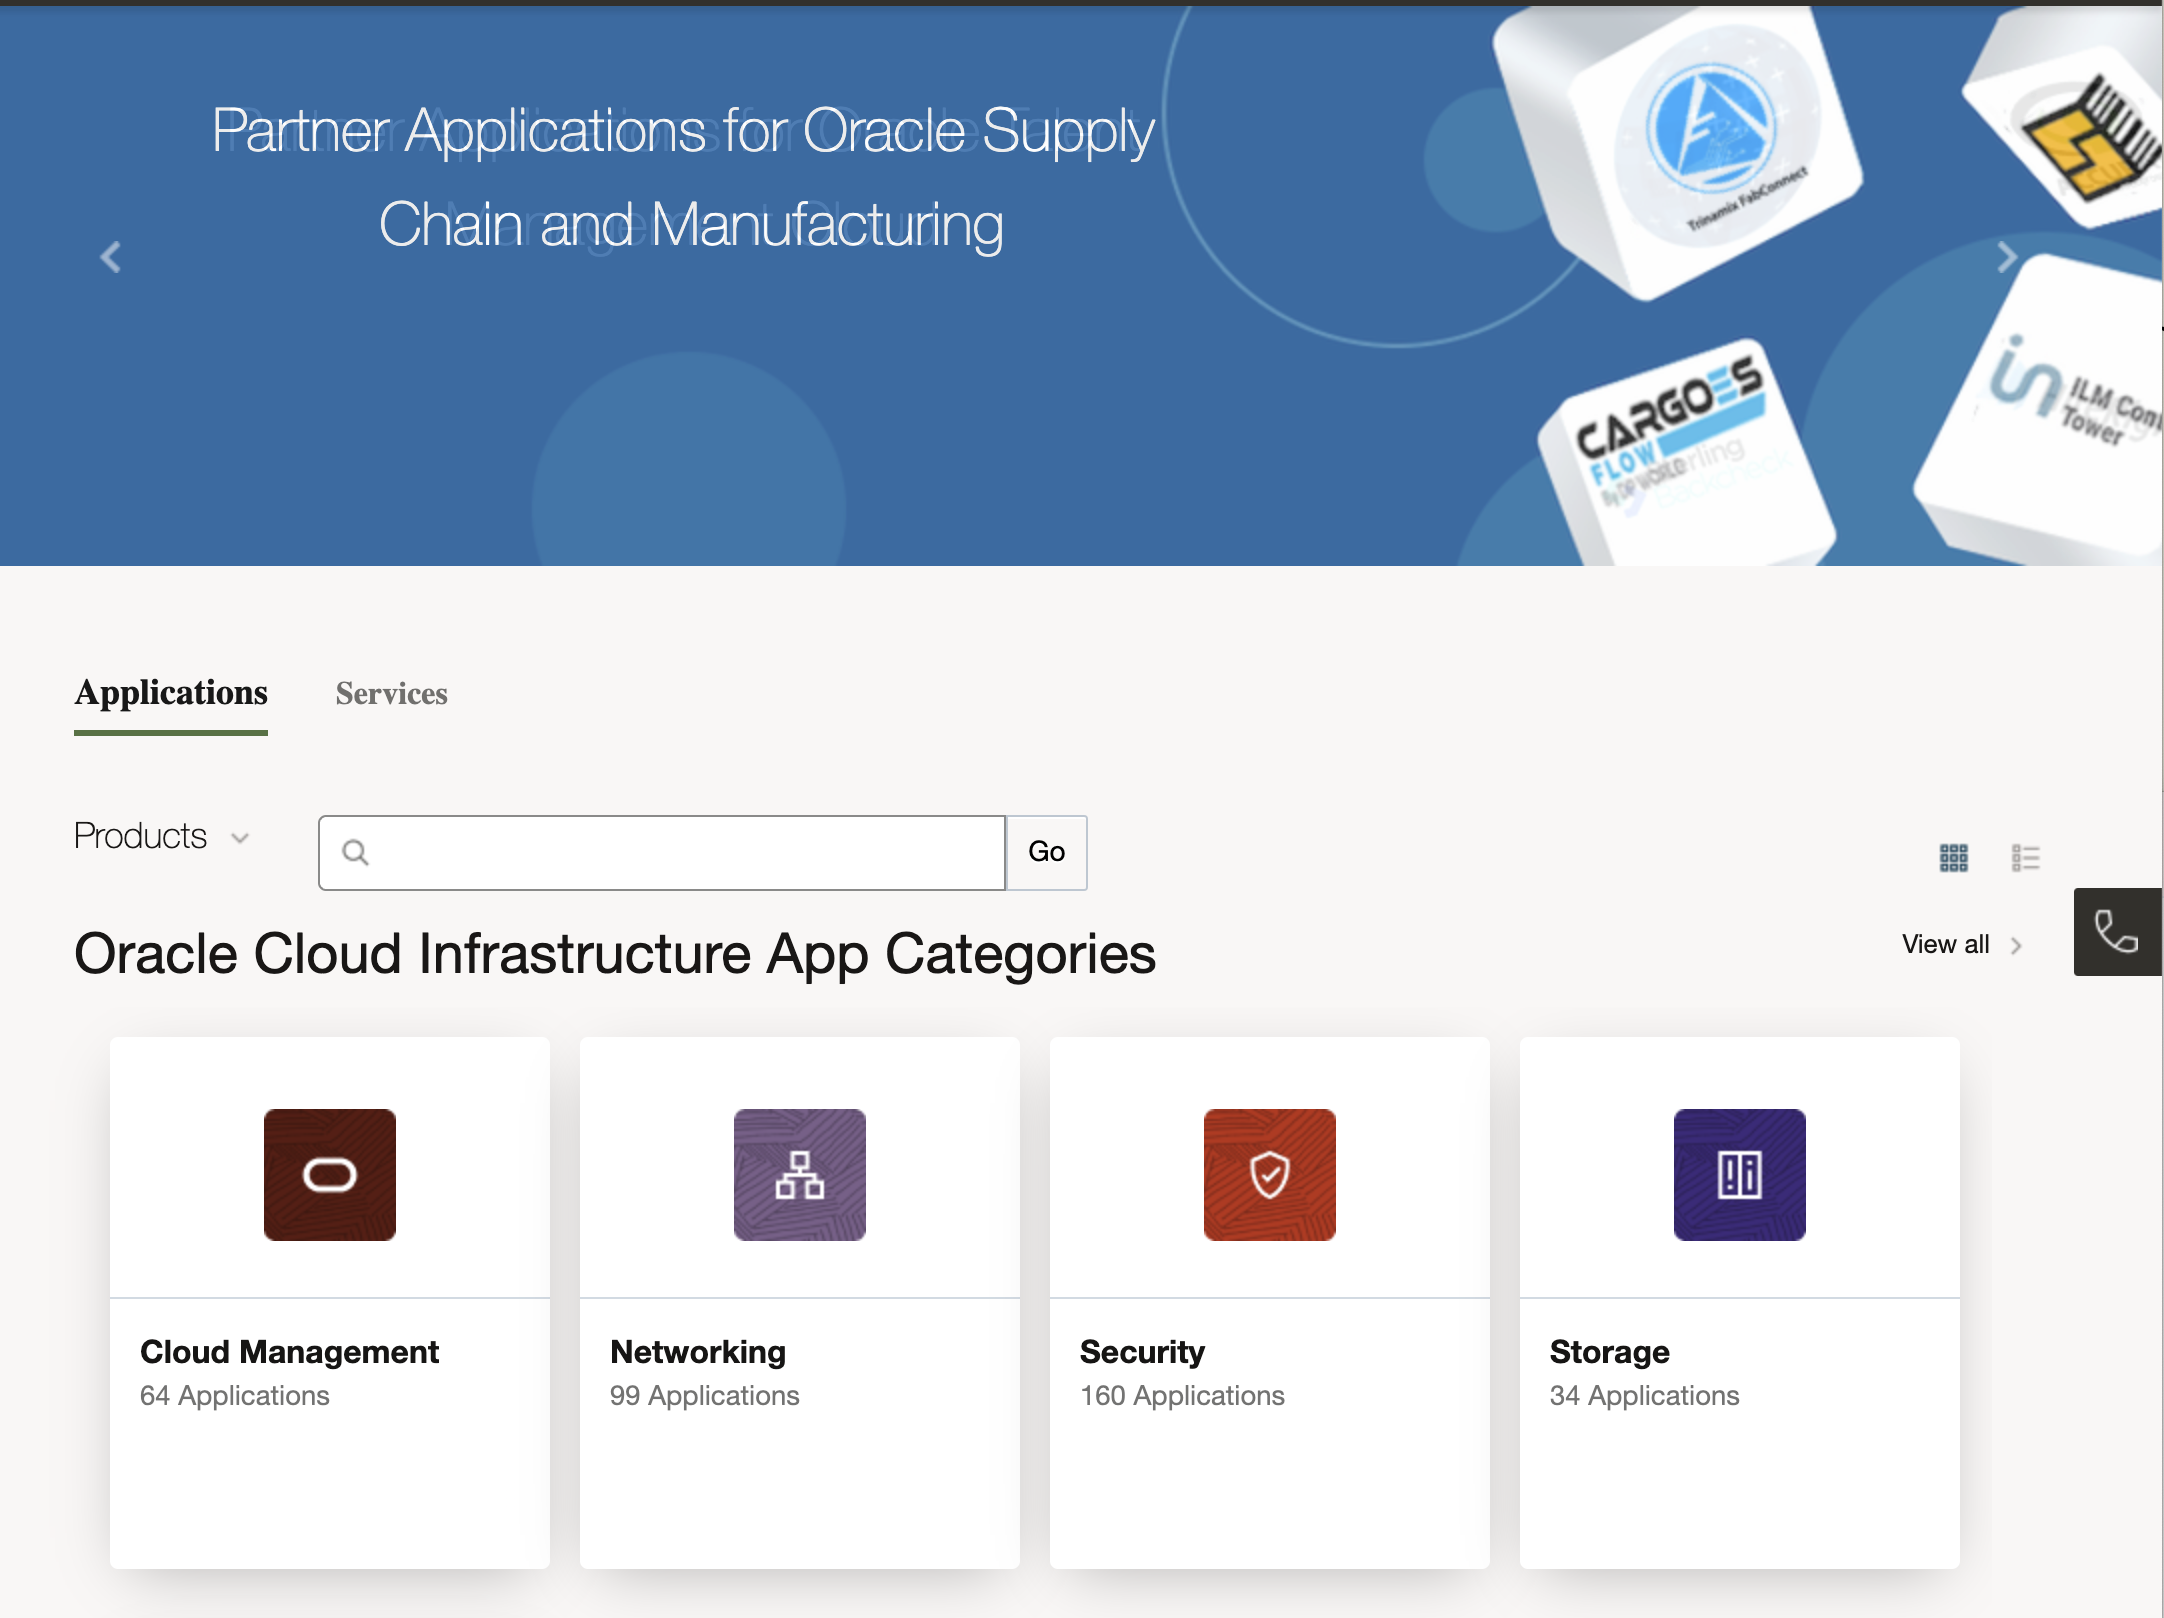Click the Go search button
The height and width of the screenshot is (1618, 2164).
click(1047, 852)
